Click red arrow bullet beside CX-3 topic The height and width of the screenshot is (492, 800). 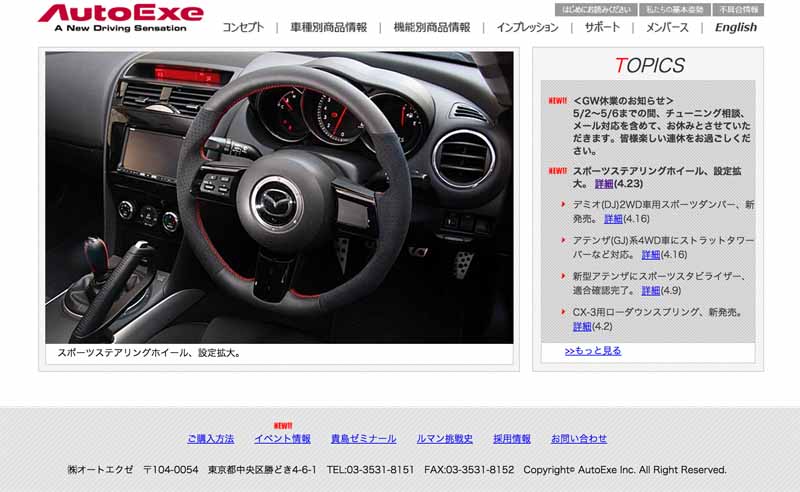(563, 311)
